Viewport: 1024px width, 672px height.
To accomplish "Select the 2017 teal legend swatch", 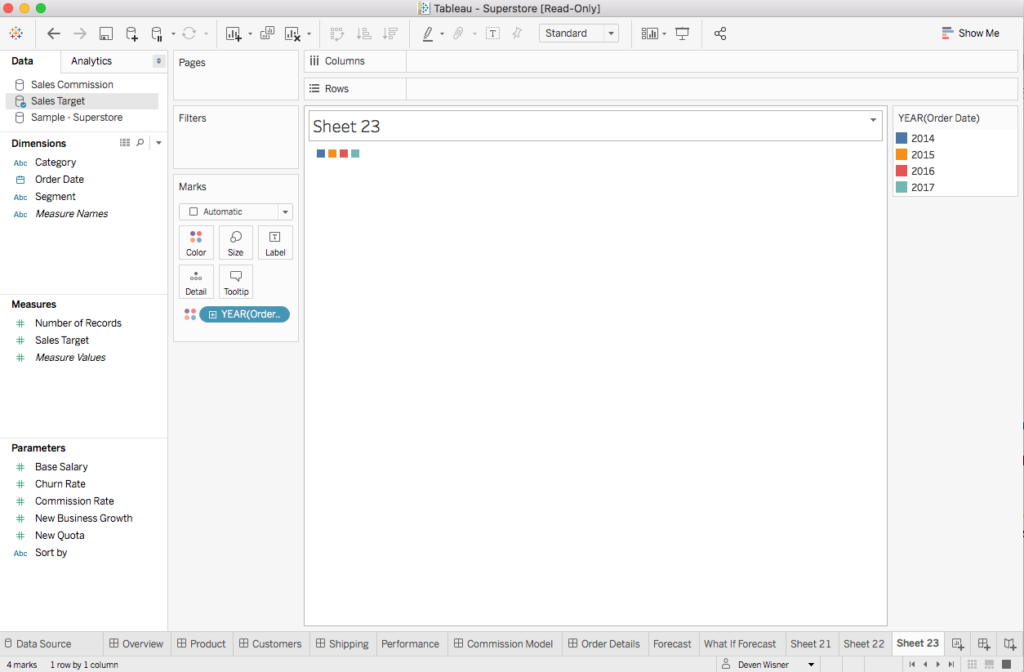I will click(901, 187).
